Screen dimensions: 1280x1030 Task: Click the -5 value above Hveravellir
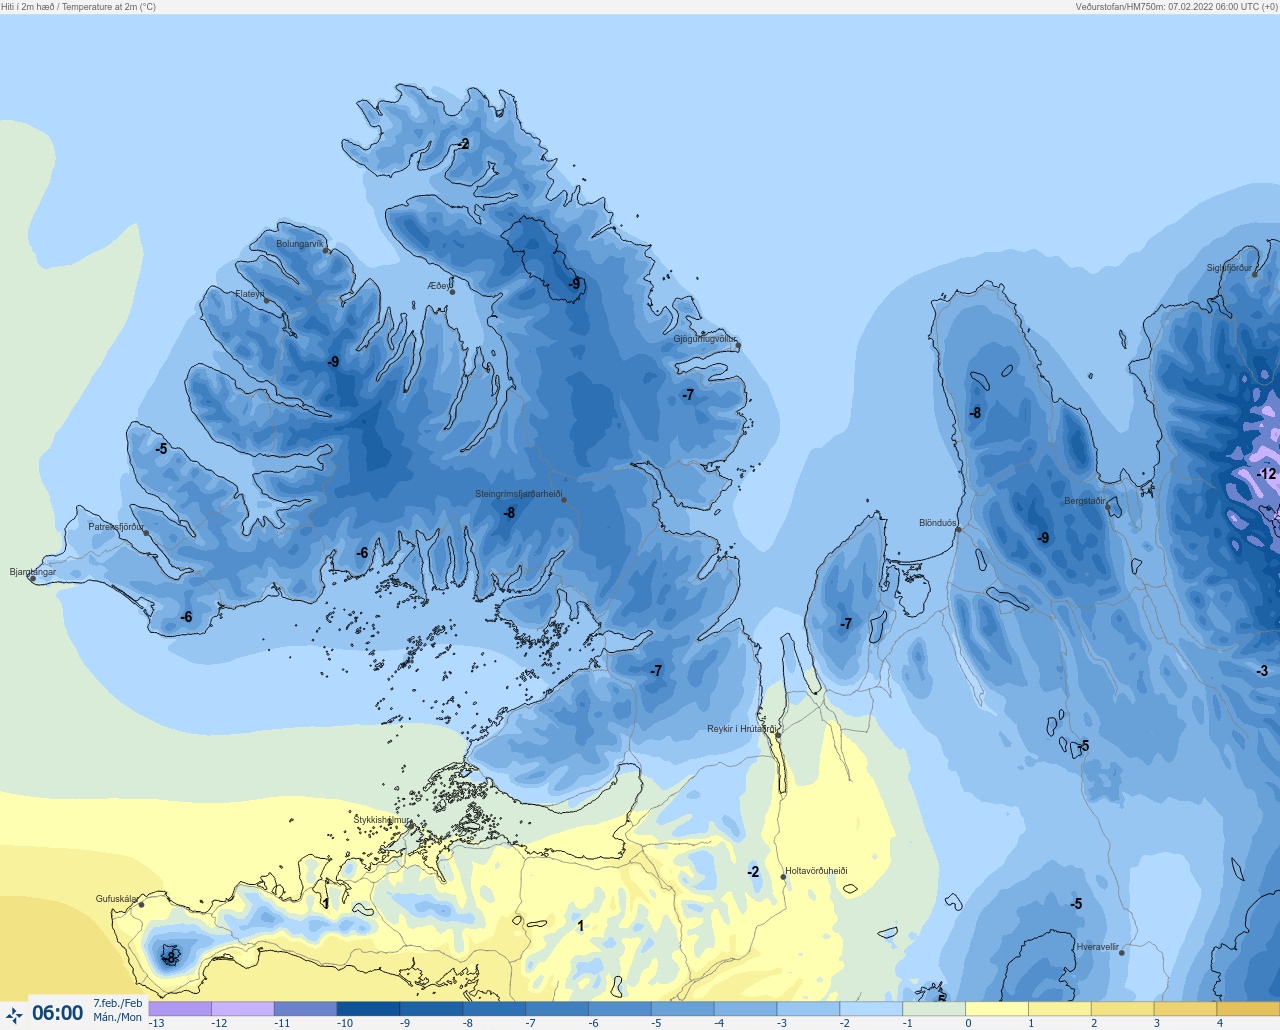[x=1076, y=904]
